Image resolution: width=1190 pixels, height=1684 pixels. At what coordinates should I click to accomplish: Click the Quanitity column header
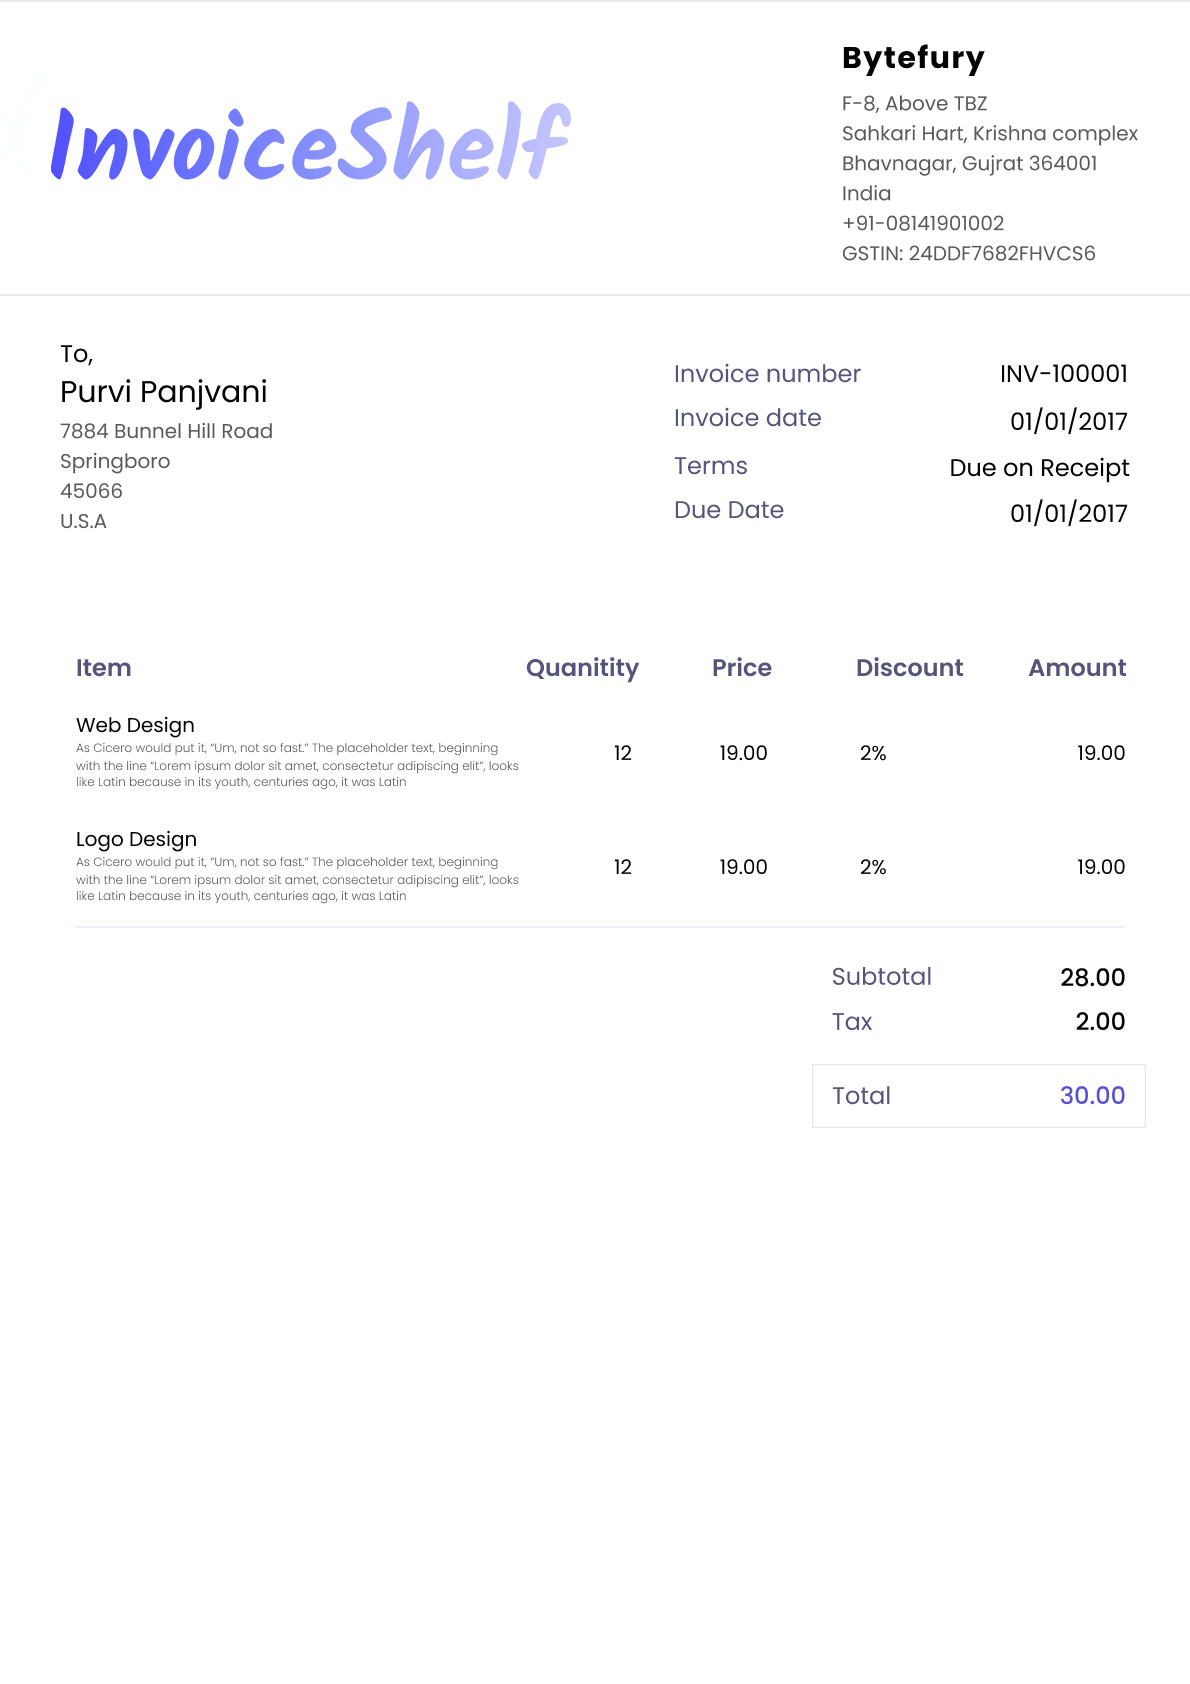point(582,668)
